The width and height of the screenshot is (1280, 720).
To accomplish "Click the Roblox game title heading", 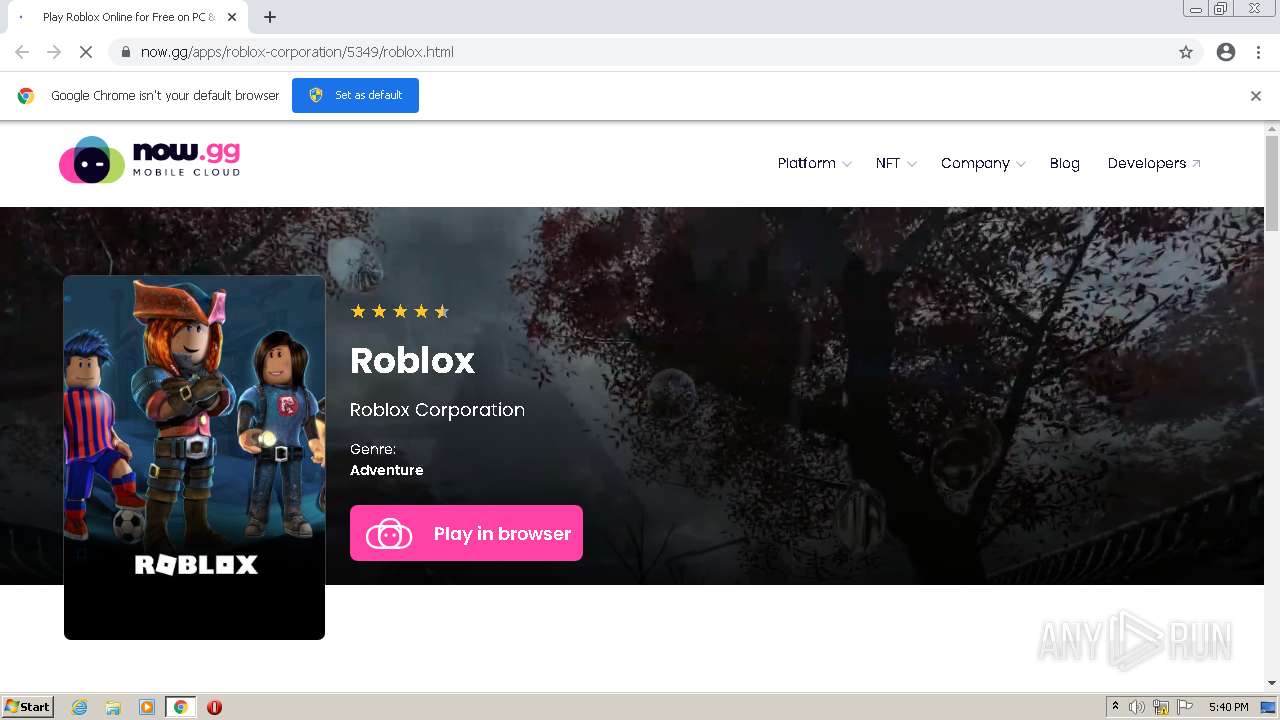I will tap(412, 360).
